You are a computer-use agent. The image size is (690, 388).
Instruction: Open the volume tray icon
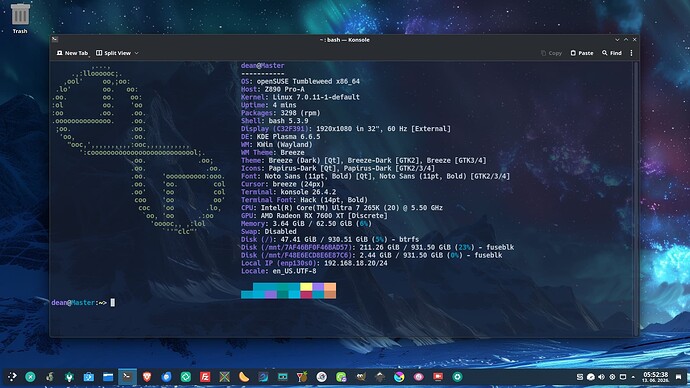[x=601, y=377]
